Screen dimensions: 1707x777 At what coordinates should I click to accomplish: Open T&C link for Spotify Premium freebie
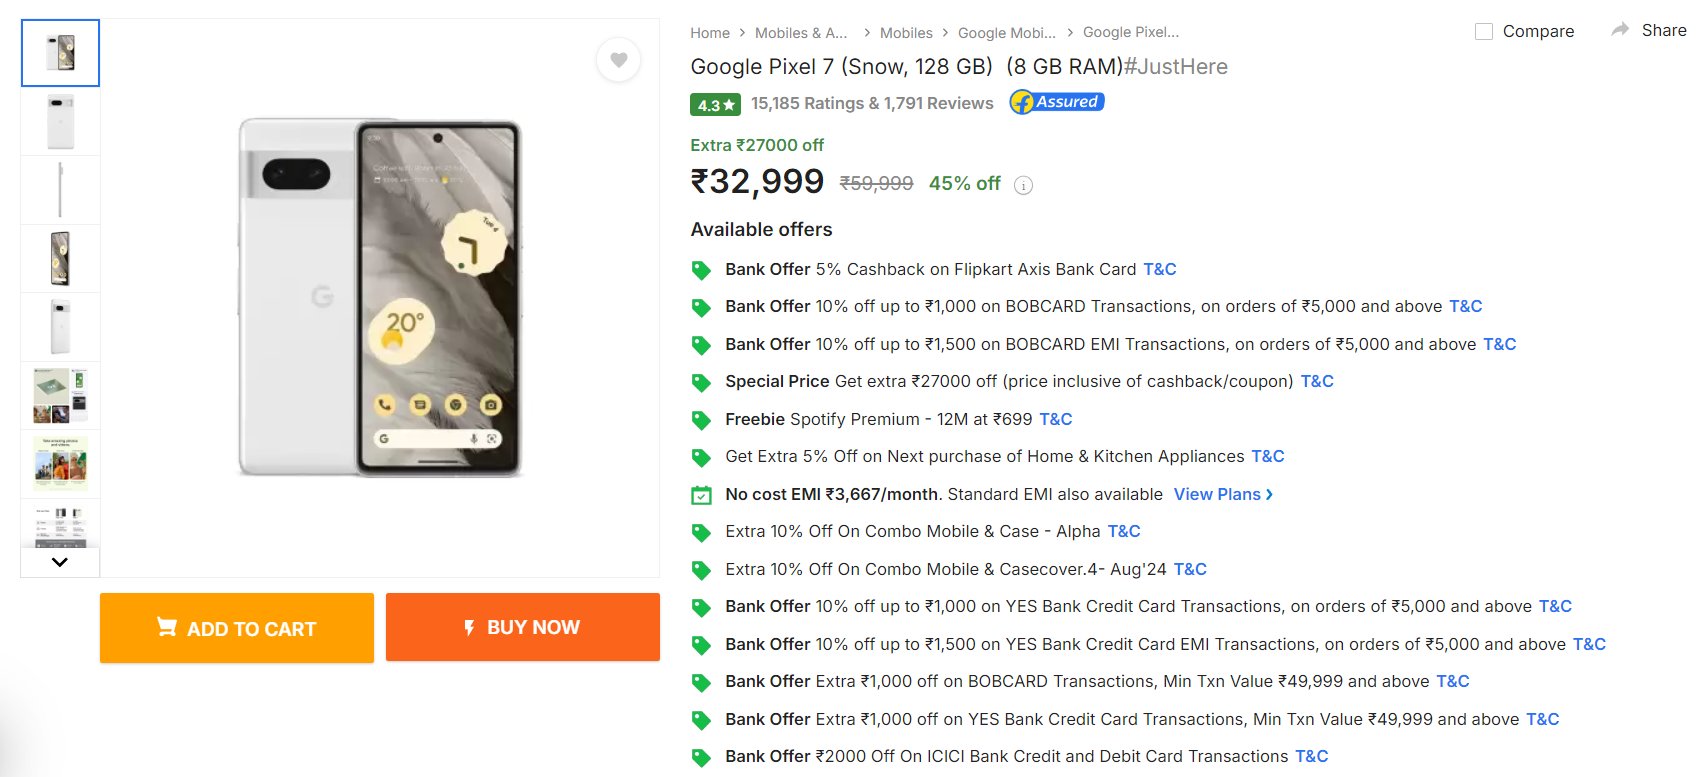1056,419
